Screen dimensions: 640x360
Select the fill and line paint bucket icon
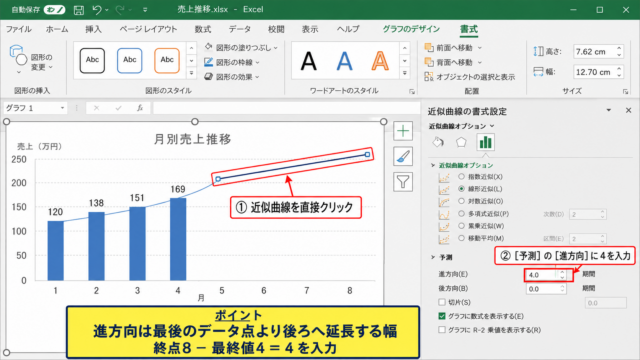coord(438,142)
